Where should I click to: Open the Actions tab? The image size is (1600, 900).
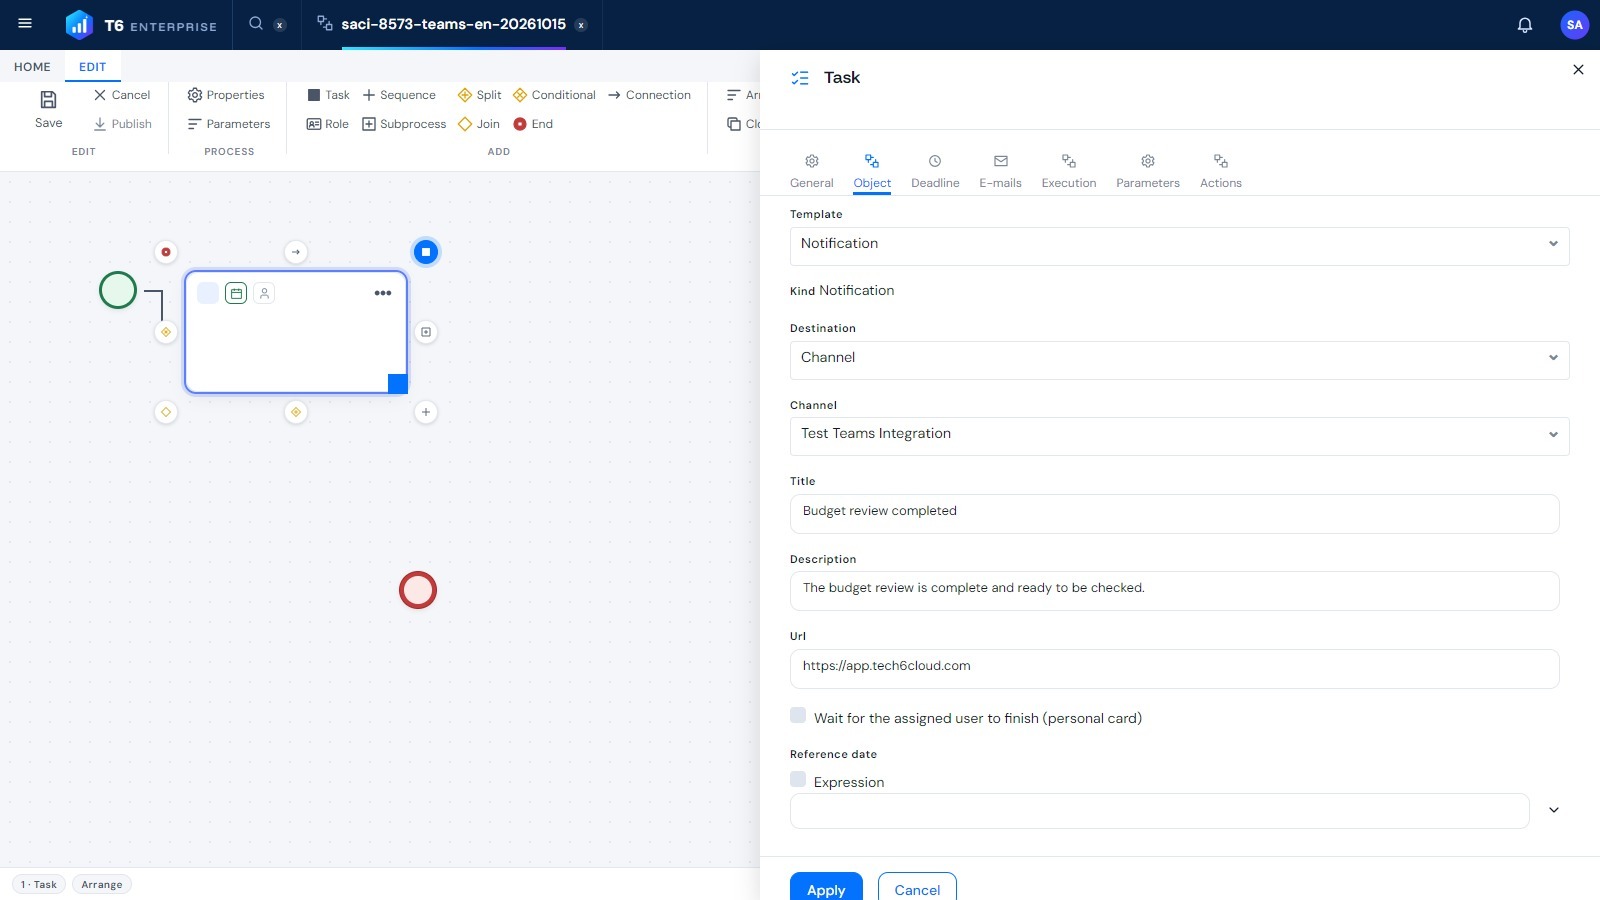(1221, 171)
